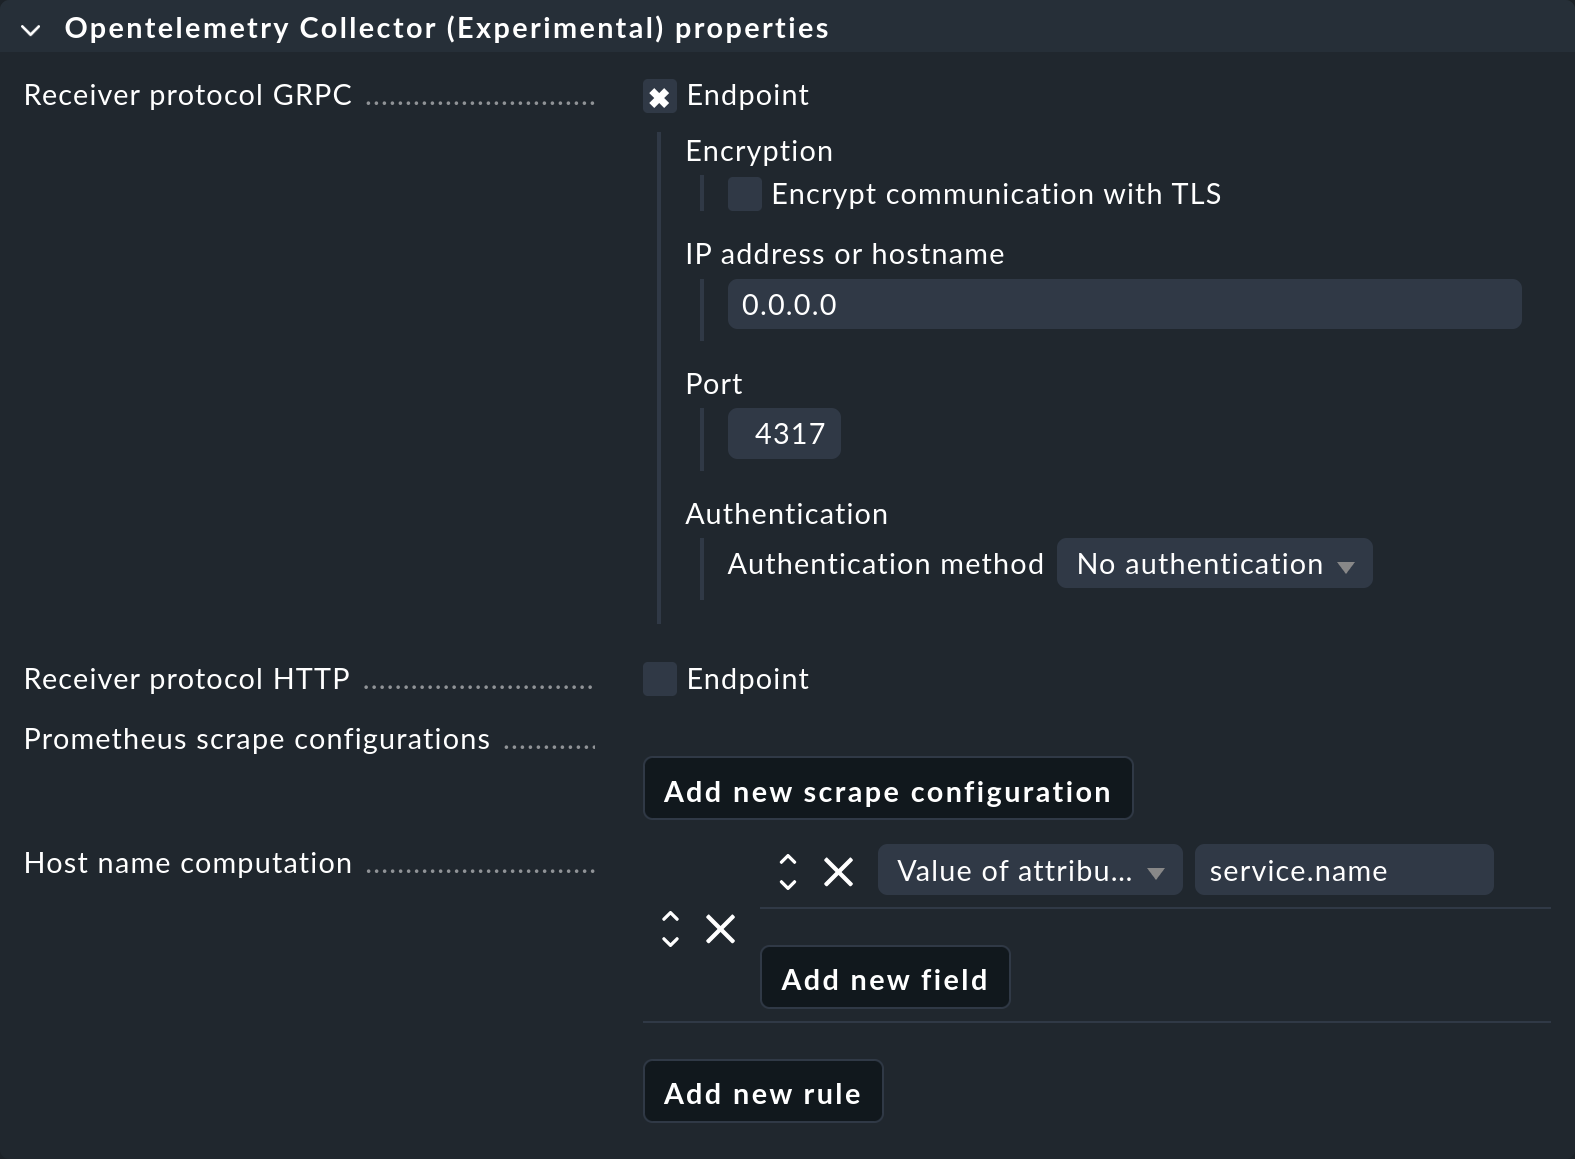Click the service.name text field
1575x1159 pixels.
click(x=1344, y=870)
